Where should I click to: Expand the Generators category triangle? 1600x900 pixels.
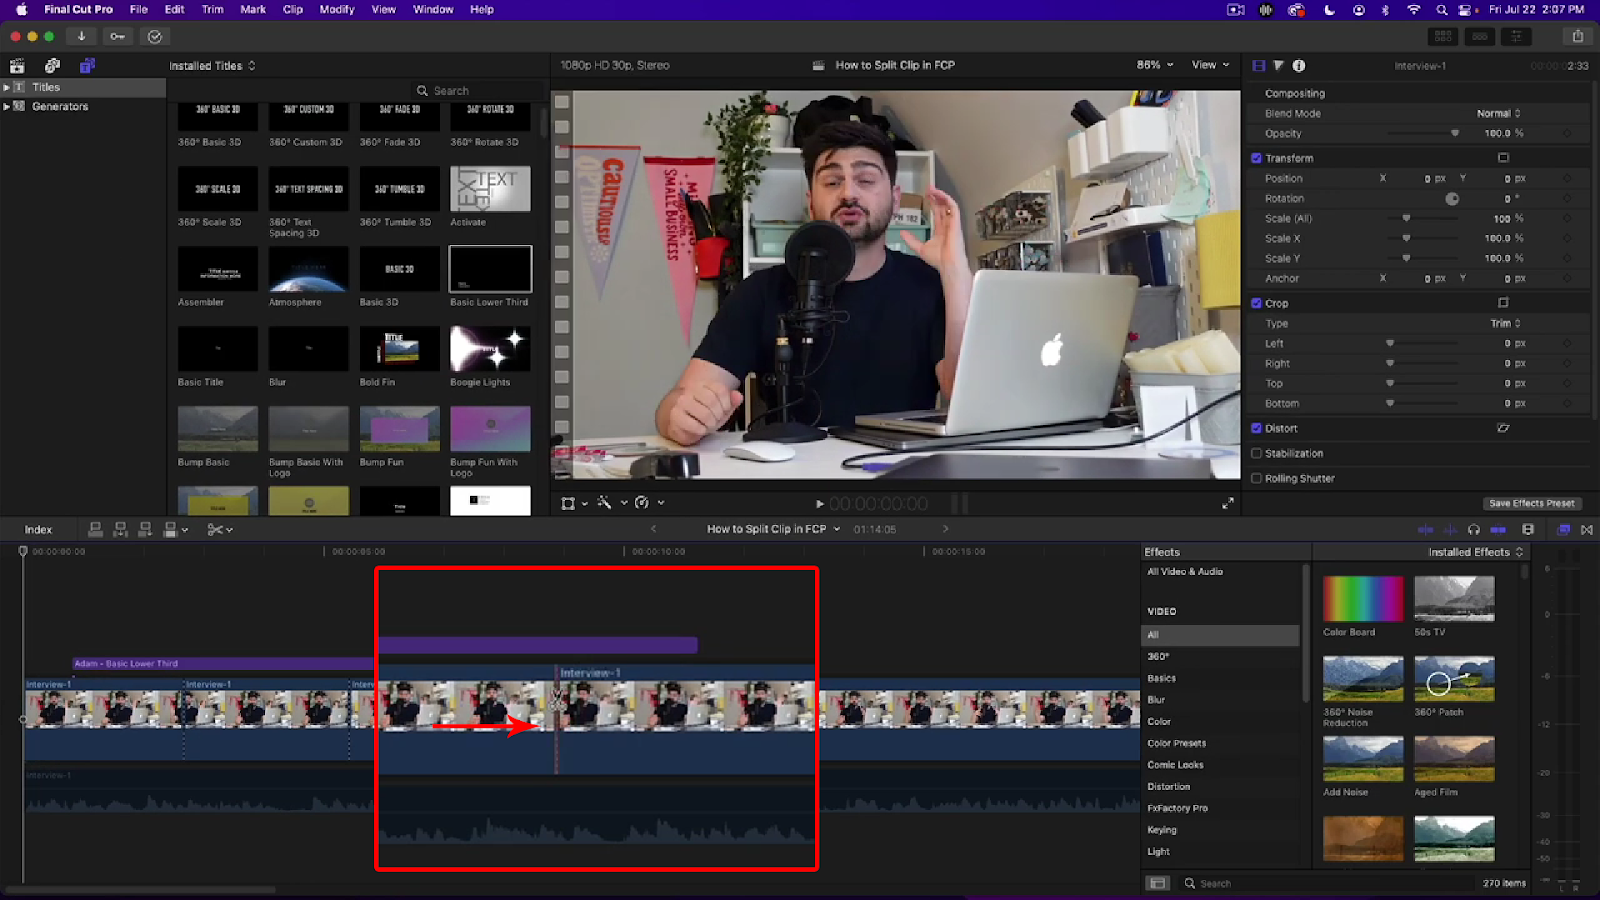coord(7,106)
